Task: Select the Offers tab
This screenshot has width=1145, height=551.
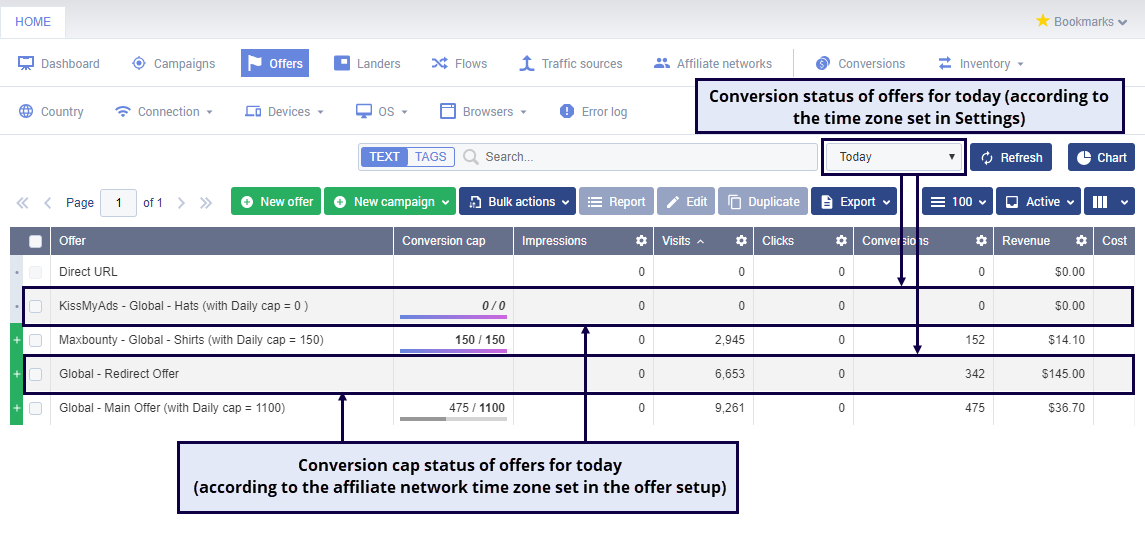Action: click(x=275, y=63)
